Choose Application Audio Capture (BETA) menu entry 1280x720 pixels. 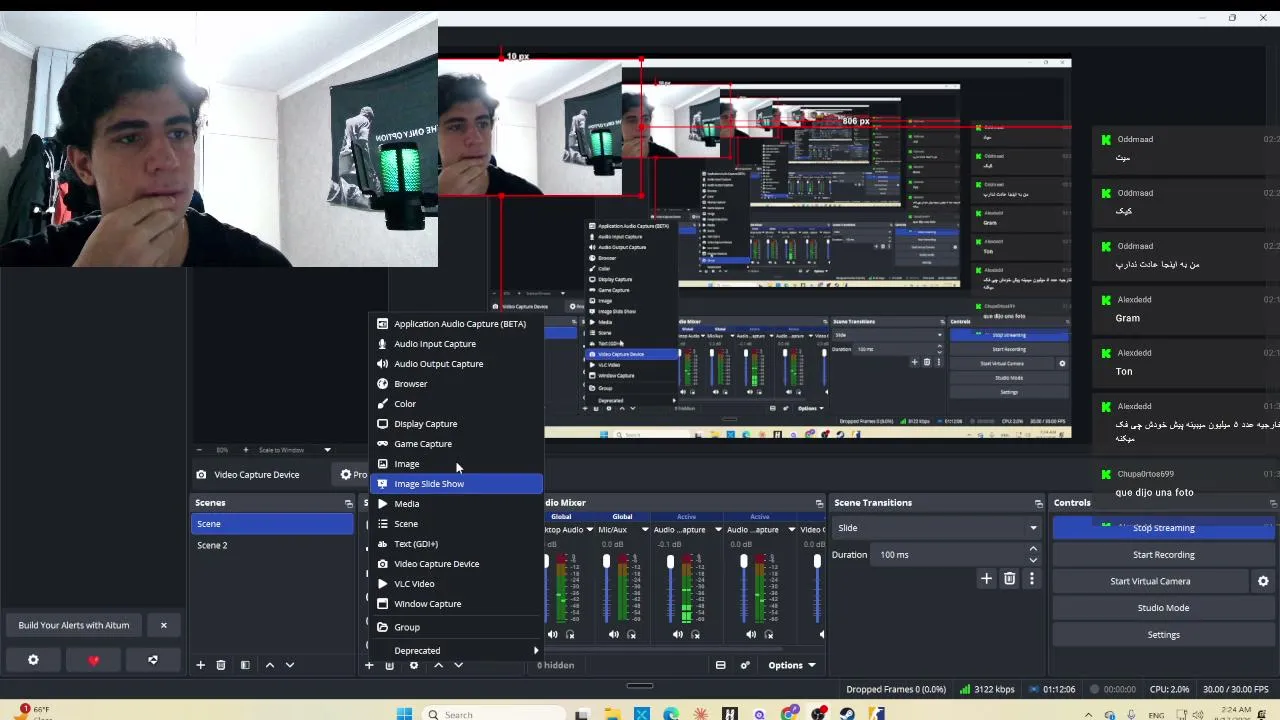tap(456, 324)
